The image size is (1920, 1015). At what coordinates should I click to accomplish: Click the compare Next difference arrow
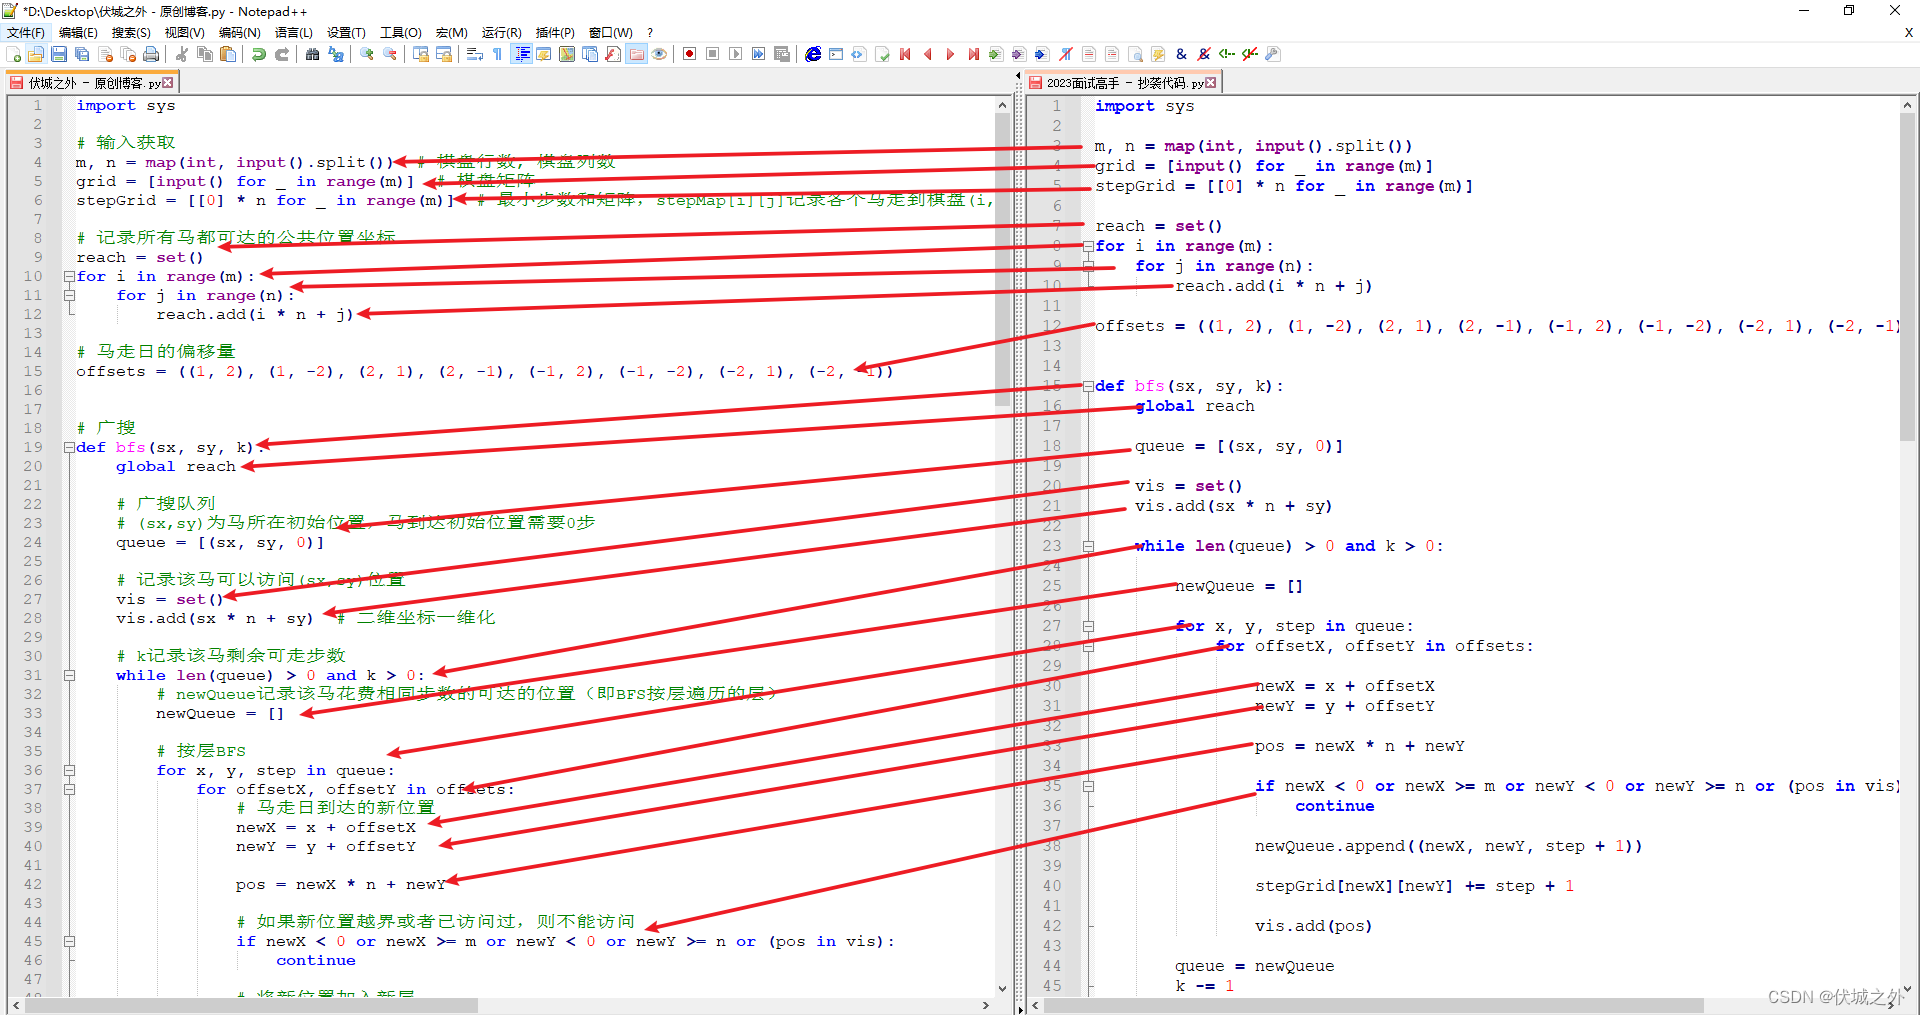(x=951, y=54)
